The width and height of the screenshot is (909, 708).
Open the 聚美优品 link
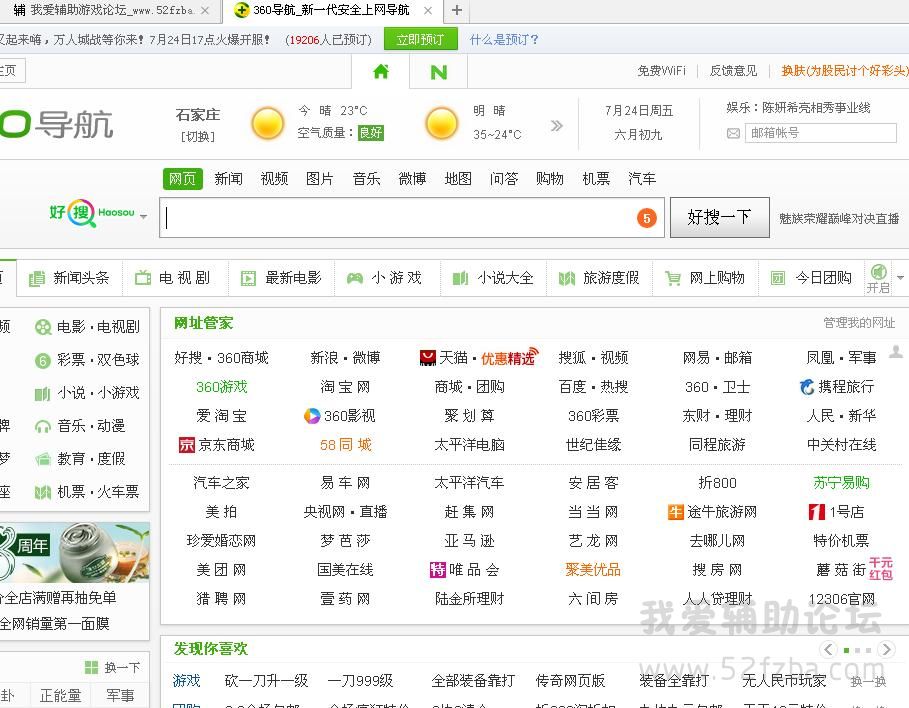tap(593, 570)
